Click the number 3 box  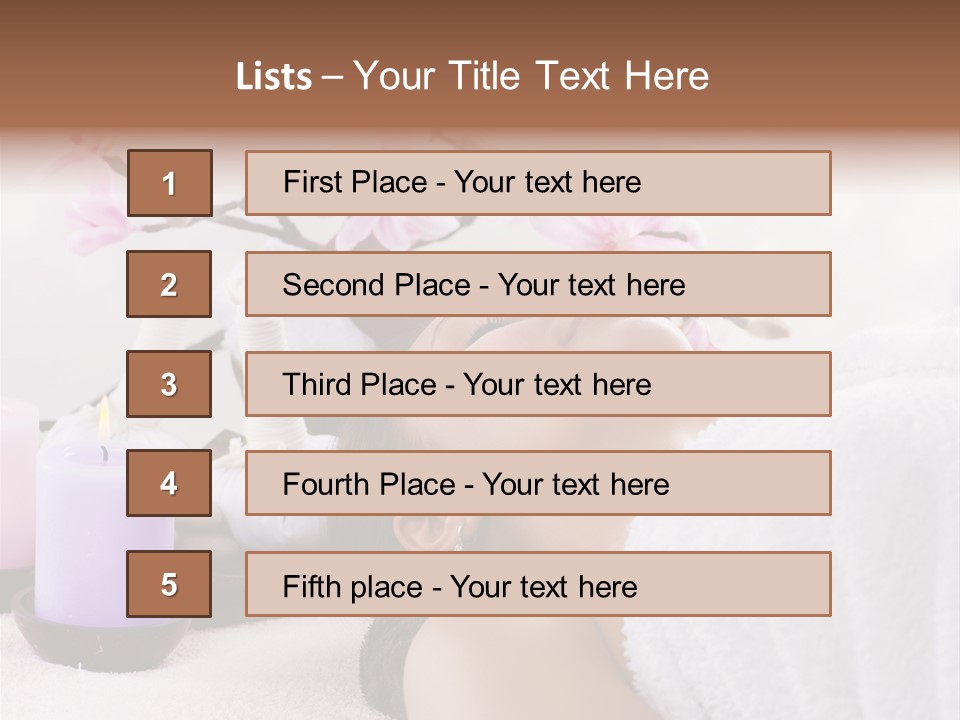tap(169, 384)
